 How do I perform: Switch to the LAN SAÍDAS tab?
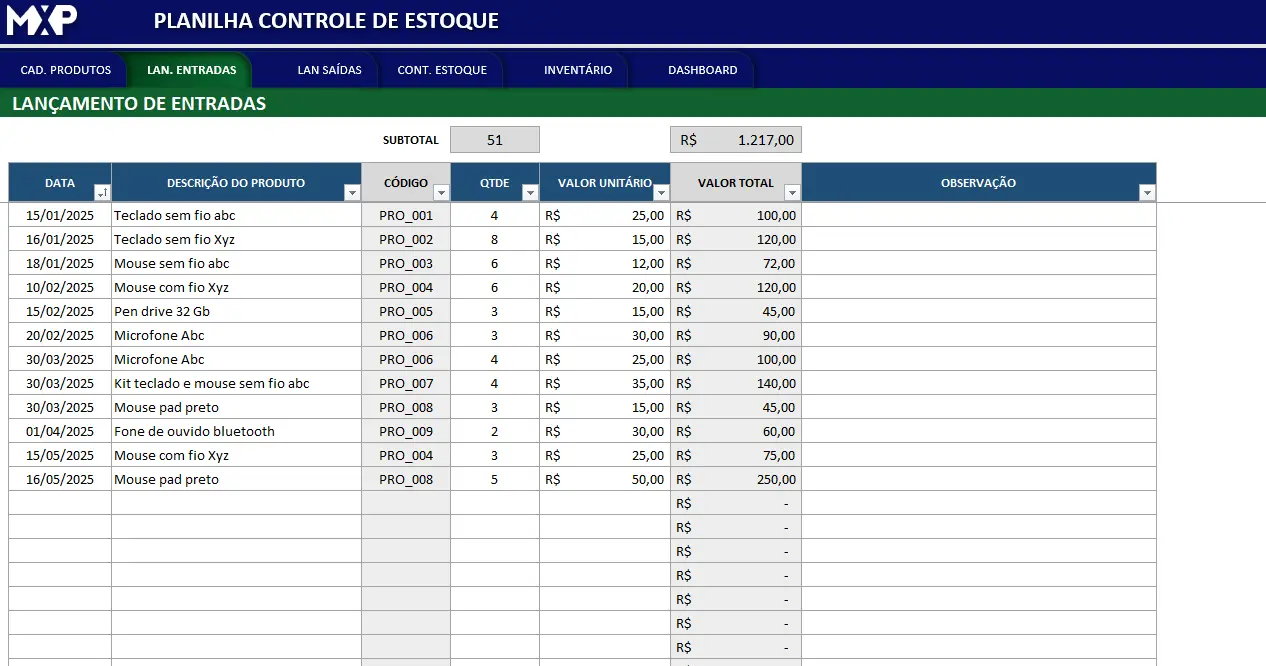point(329,71)
